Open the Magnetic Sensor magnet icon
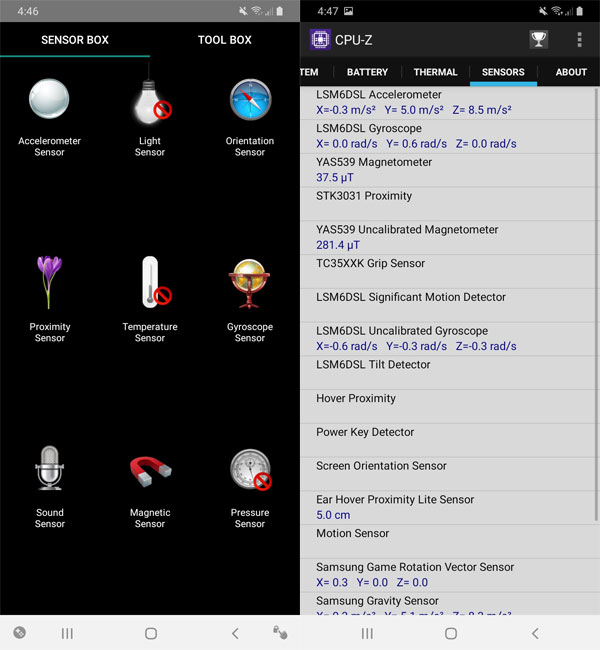600x650 pixels. [150, 469]
